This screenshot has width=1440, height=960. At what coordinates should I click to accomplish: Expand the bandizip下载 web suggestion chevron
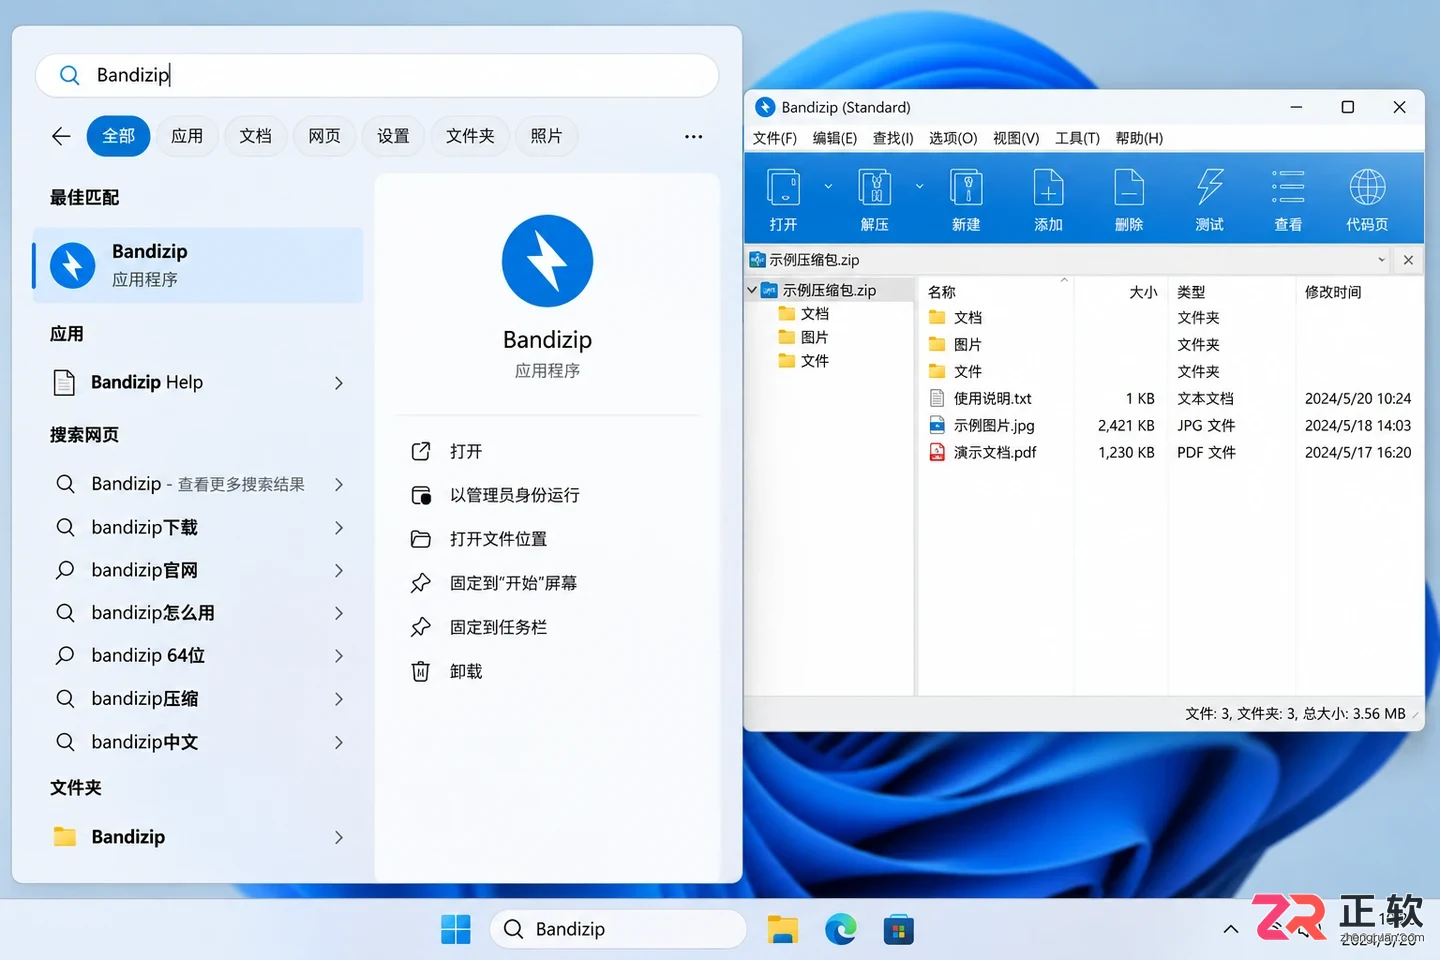pyautogui.click(x=339, y=527)
